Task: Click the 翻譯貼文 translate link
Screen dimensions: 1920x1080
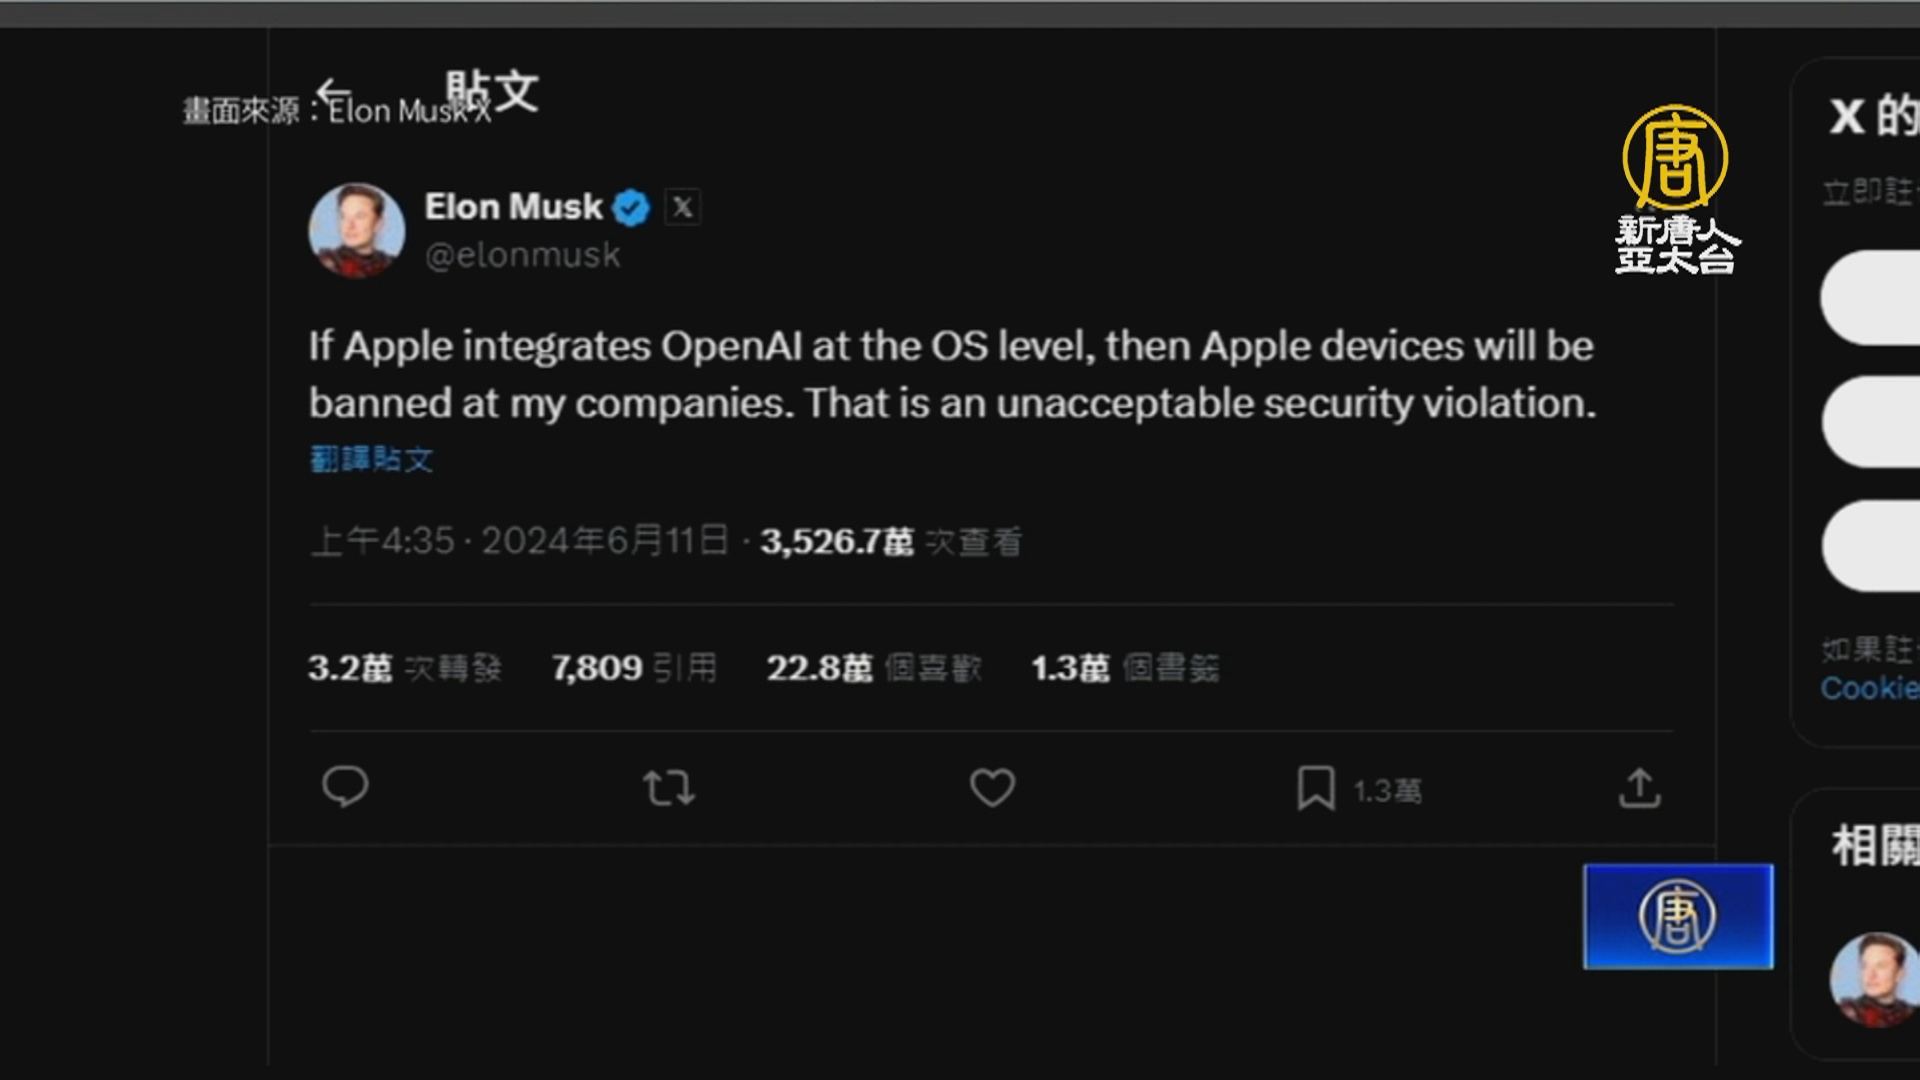Action: pos(371,460)
